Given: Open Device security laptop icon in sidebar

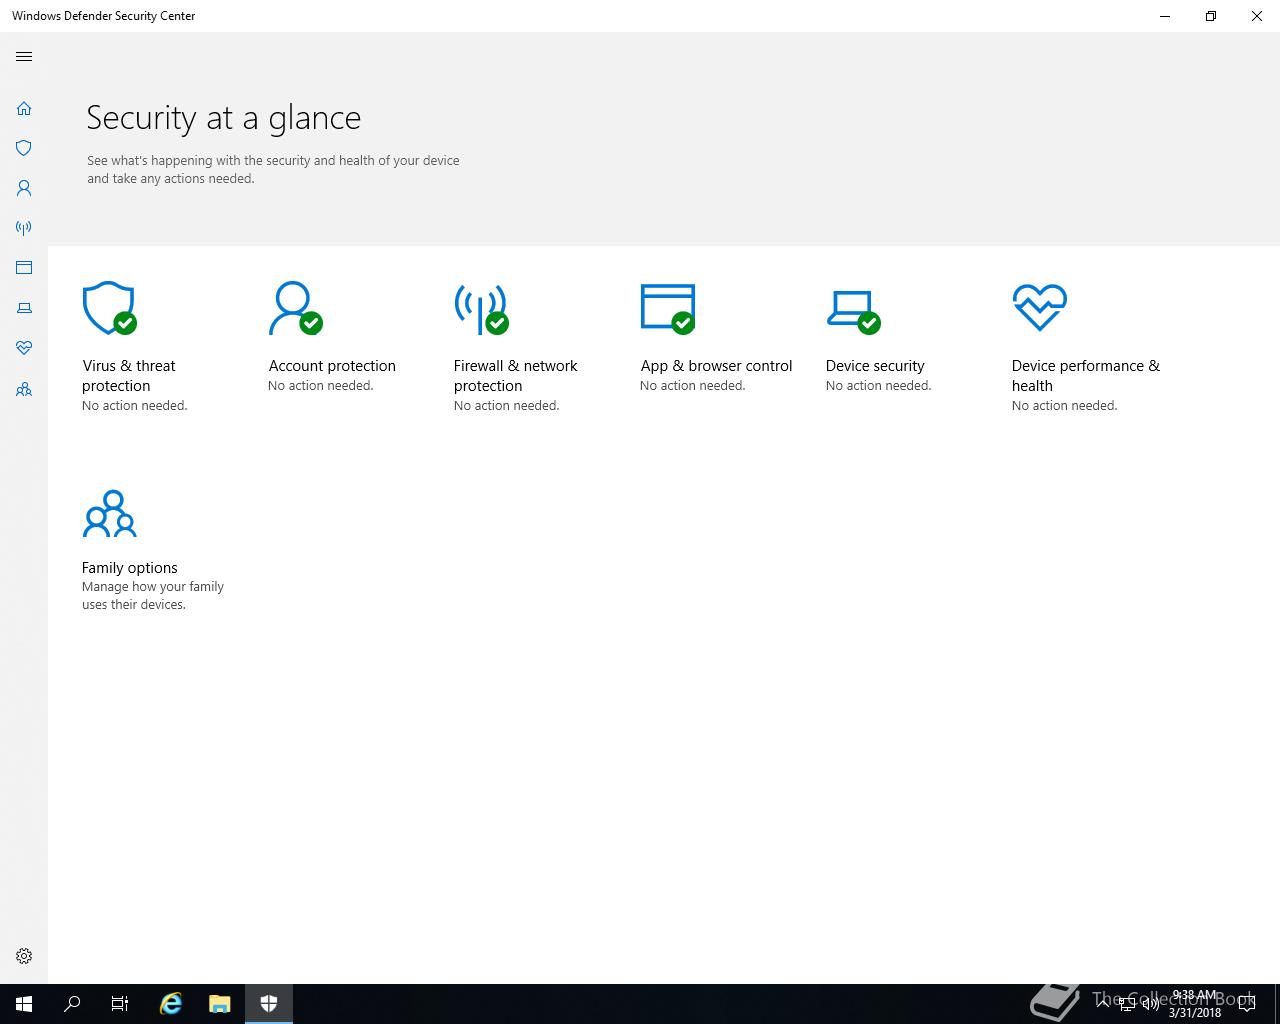Looking at the screenshot, I should click(24, 308).
